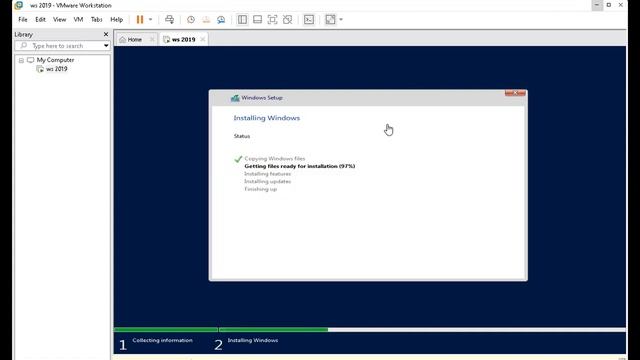Click the Windows Setup title icon
Screen dimensions: 640x360
tap(235, 98)
